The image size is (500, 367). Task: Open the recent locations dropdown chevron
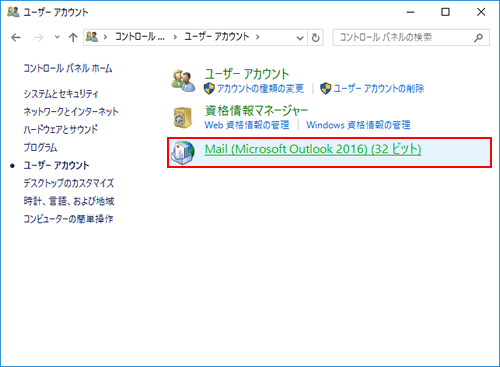click(57, 37)
